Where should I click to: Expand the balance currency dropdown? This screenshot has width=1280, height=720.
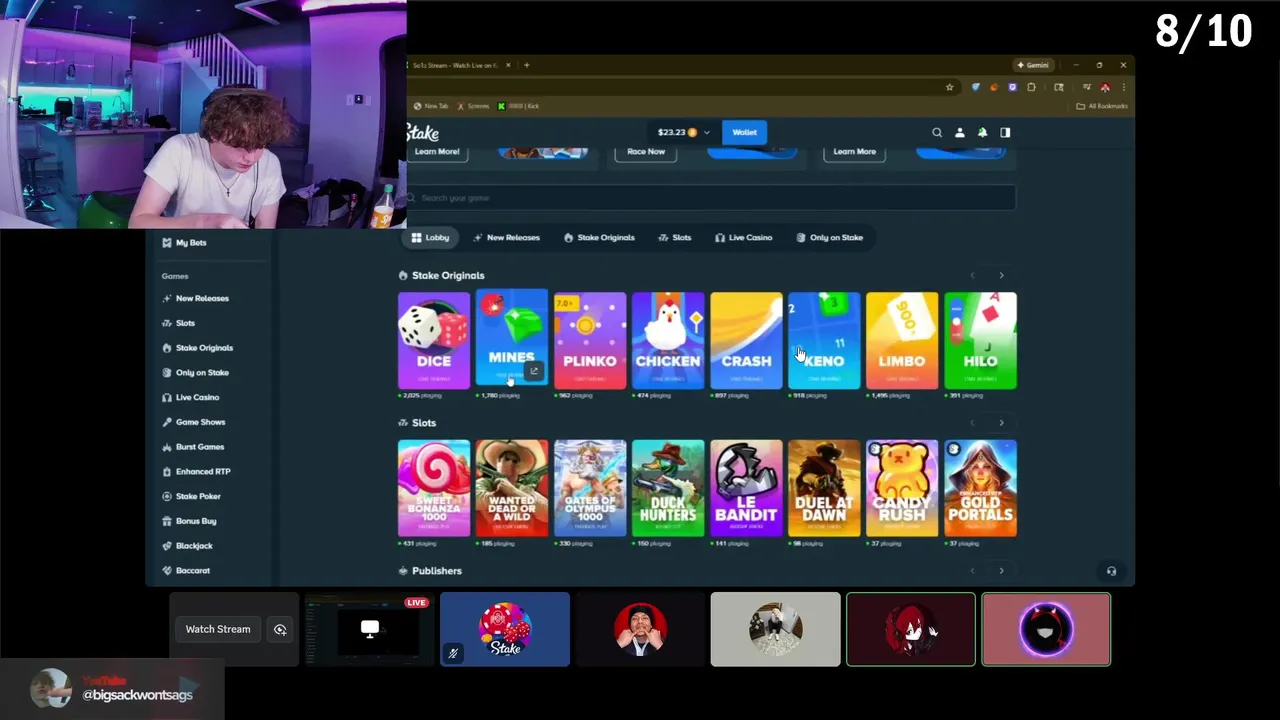tap(706, 132)
